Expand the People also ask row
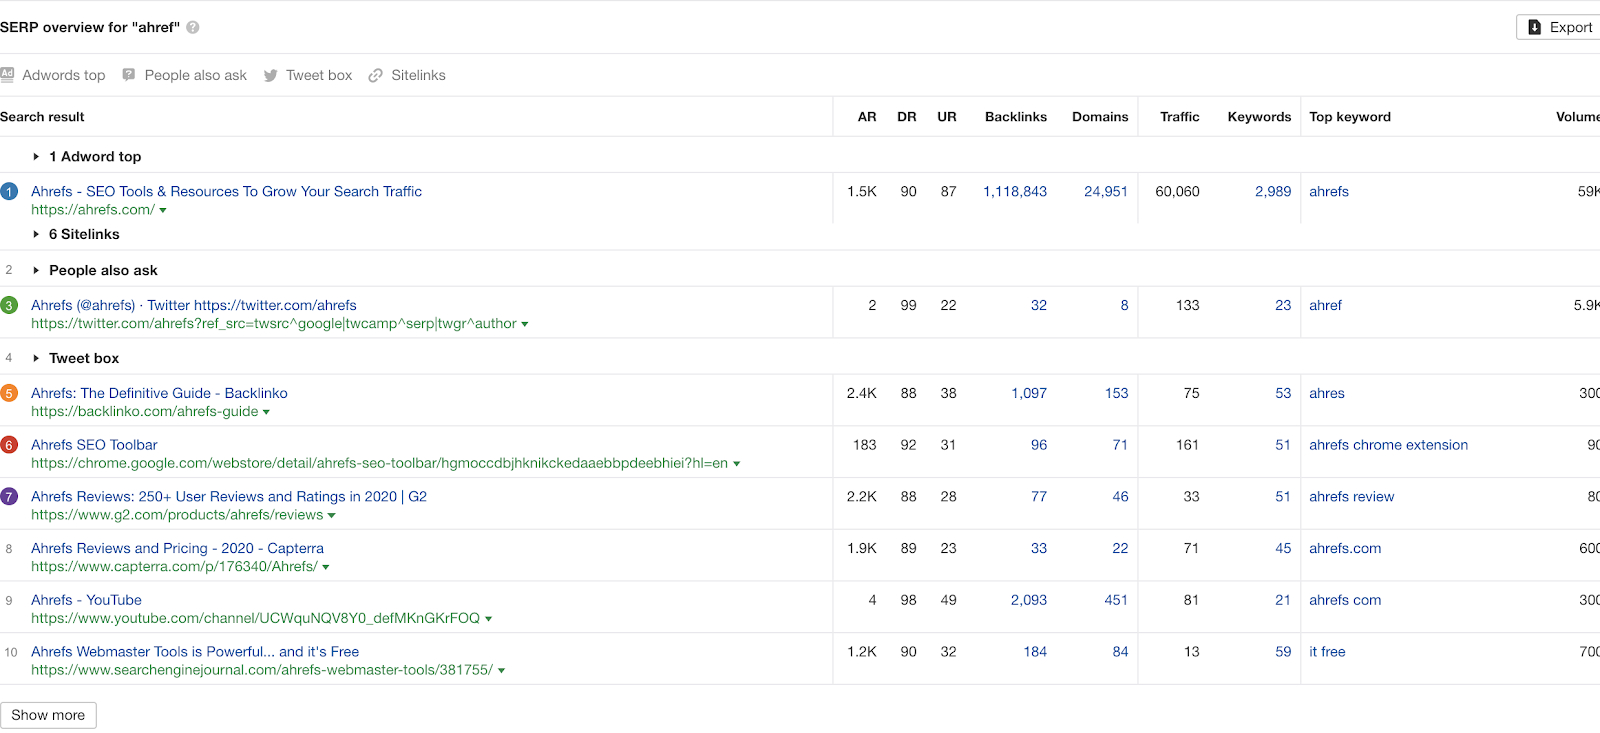The height and width of the screenshot is (733, 1600). pyautogui.click(x=36, y=270)
